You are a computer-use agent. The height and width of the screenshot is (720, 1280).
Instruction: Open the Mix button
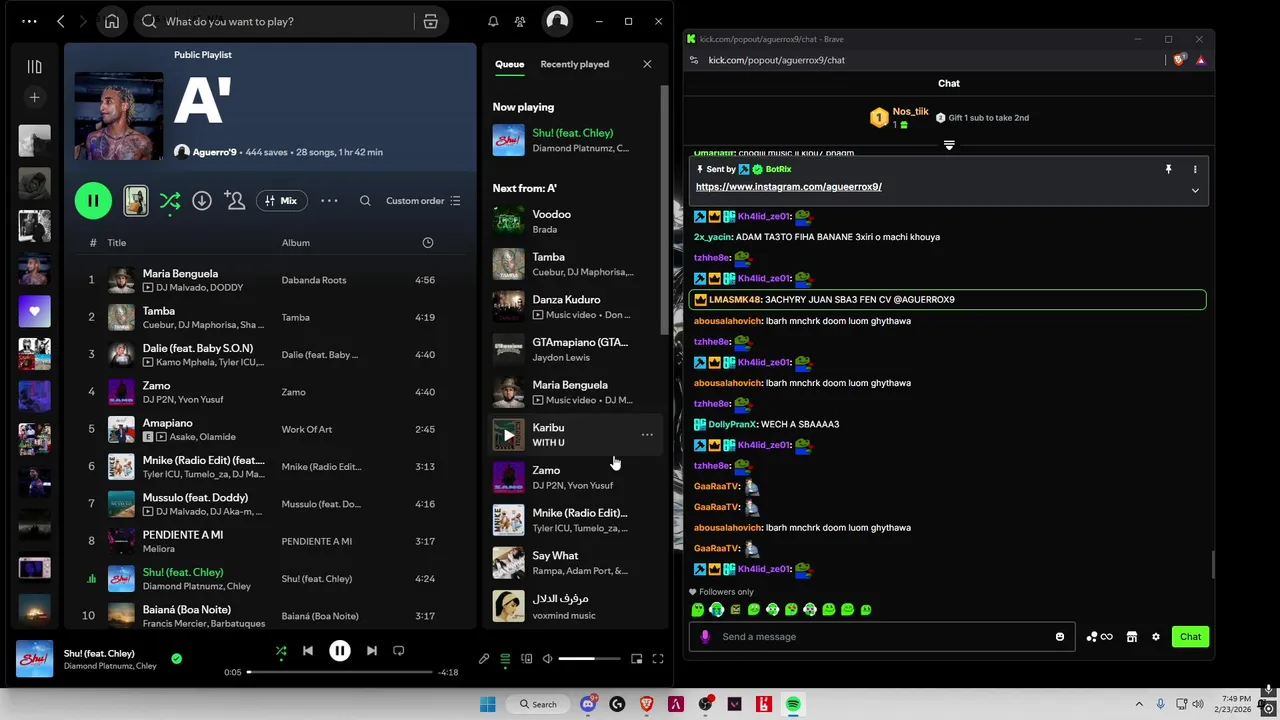point(281,201)
